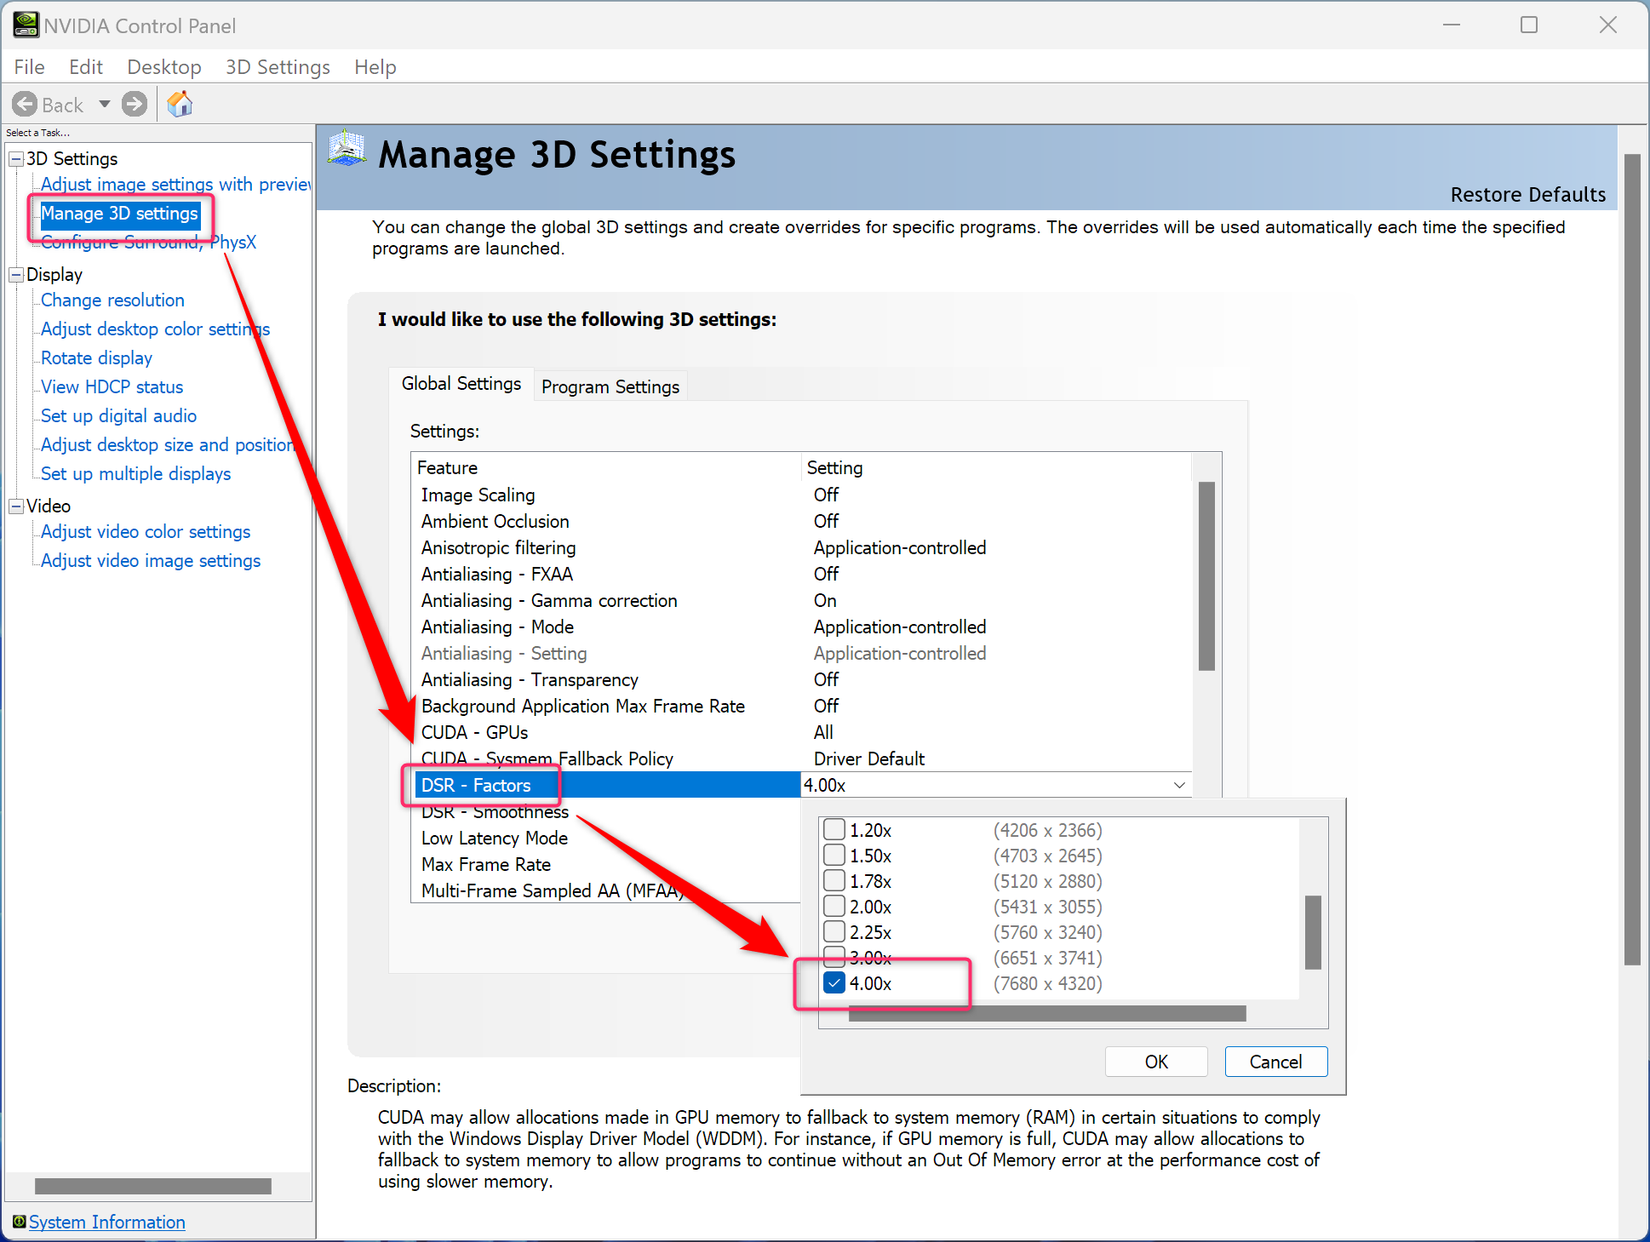Switch to the Program Settings tab

609,386
